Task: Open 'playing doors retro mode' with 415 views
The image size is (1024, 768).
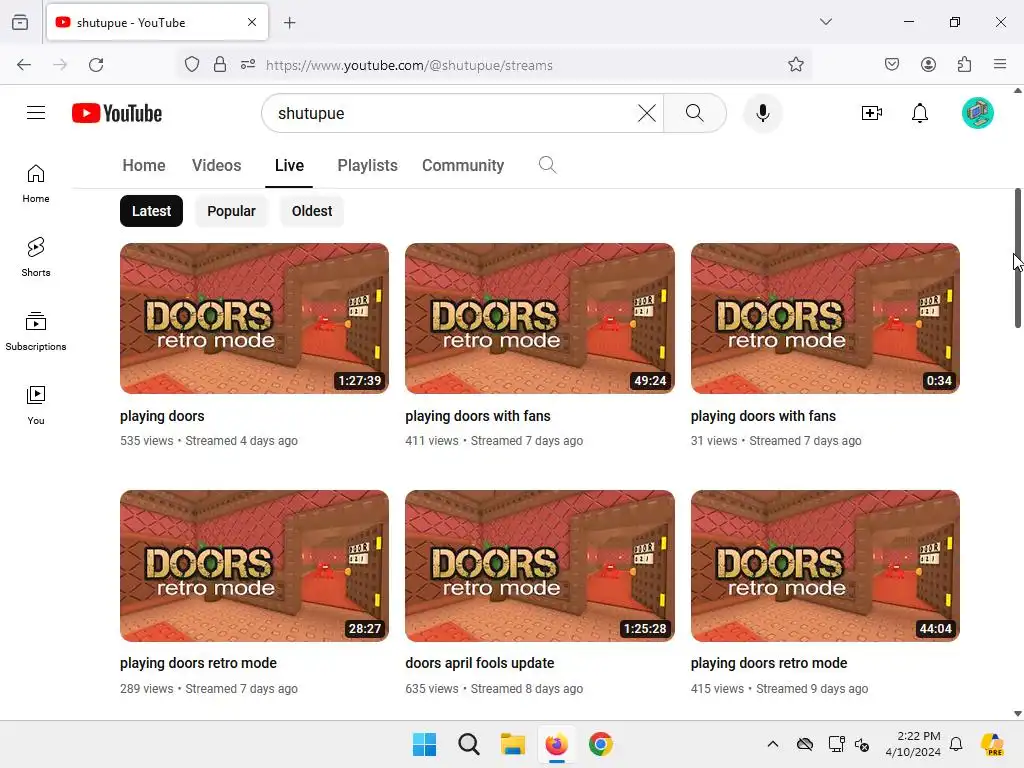Action: tap(769, 663)
